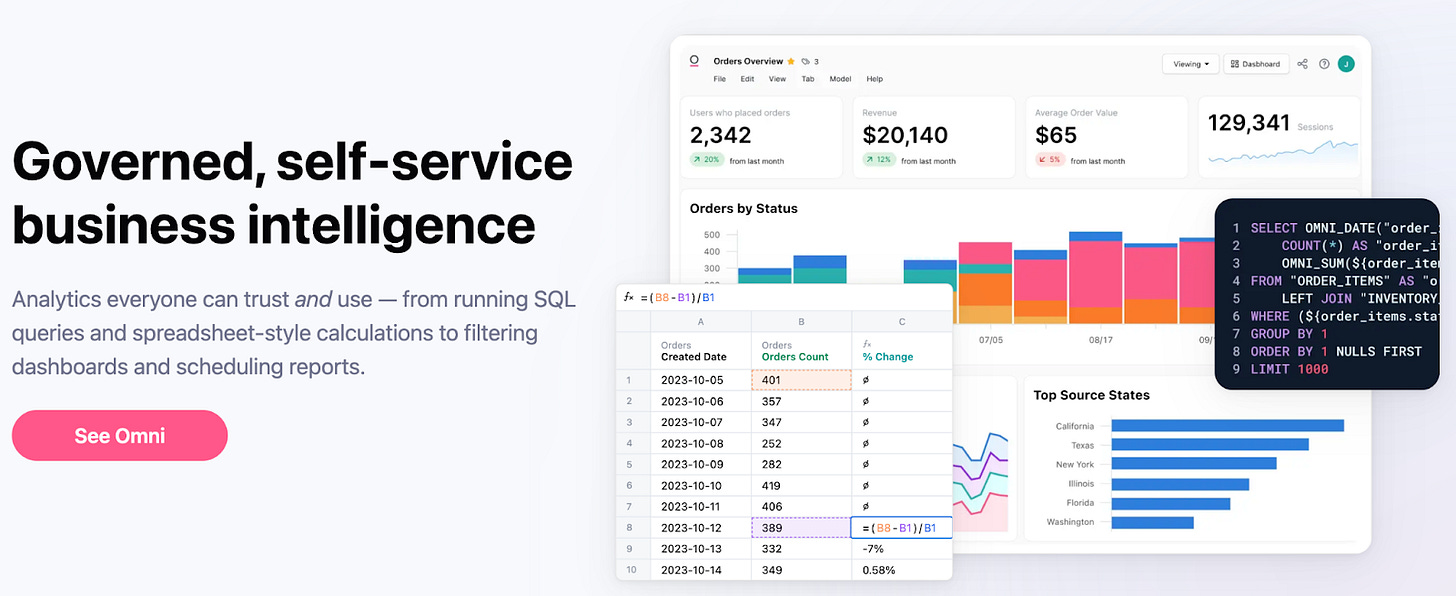Click the New York bar in Top Source States
Viewport: 1456px width, 596px height.
click(x=1194, y=464)
